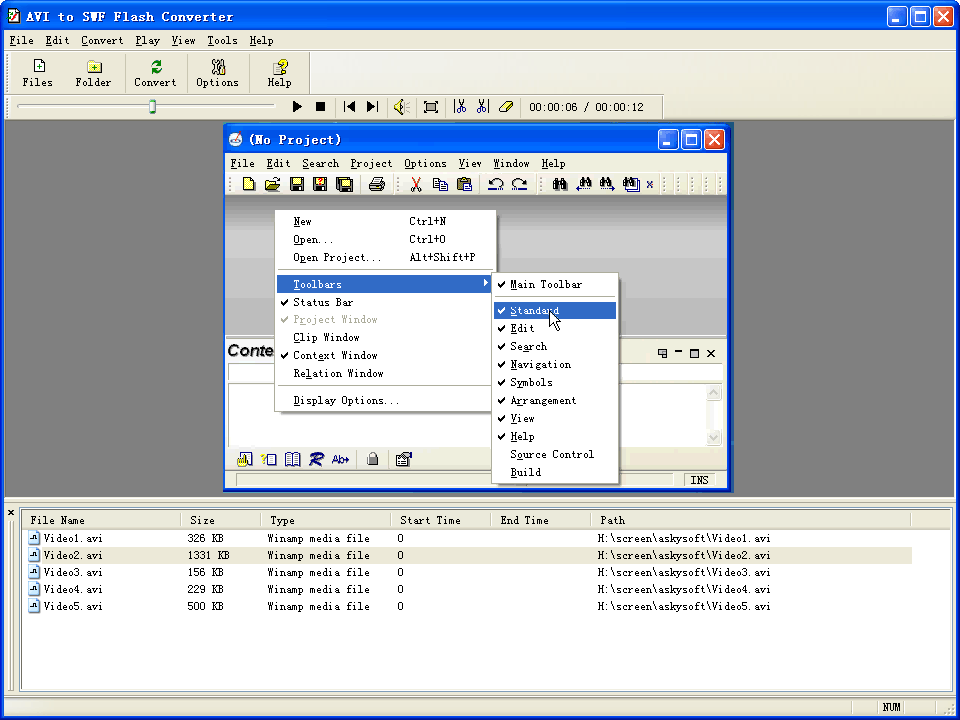Select Video5.avi row in file list
Viewport: 960px width, 720px height.
click(467, 607)
